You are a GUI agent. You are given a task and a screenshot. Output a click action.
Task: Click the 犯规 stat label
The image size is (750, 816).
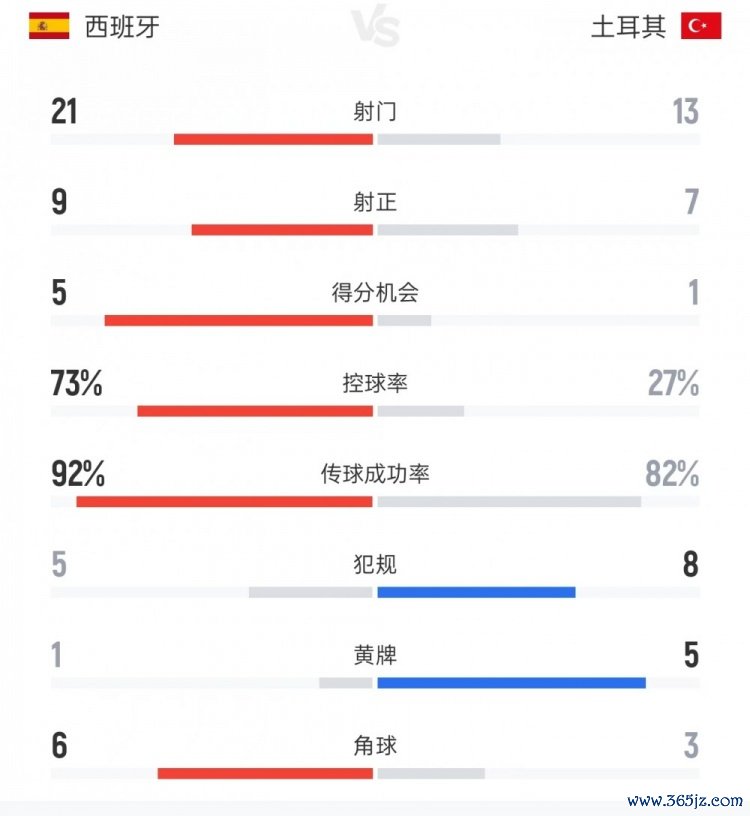click(375, 565)
